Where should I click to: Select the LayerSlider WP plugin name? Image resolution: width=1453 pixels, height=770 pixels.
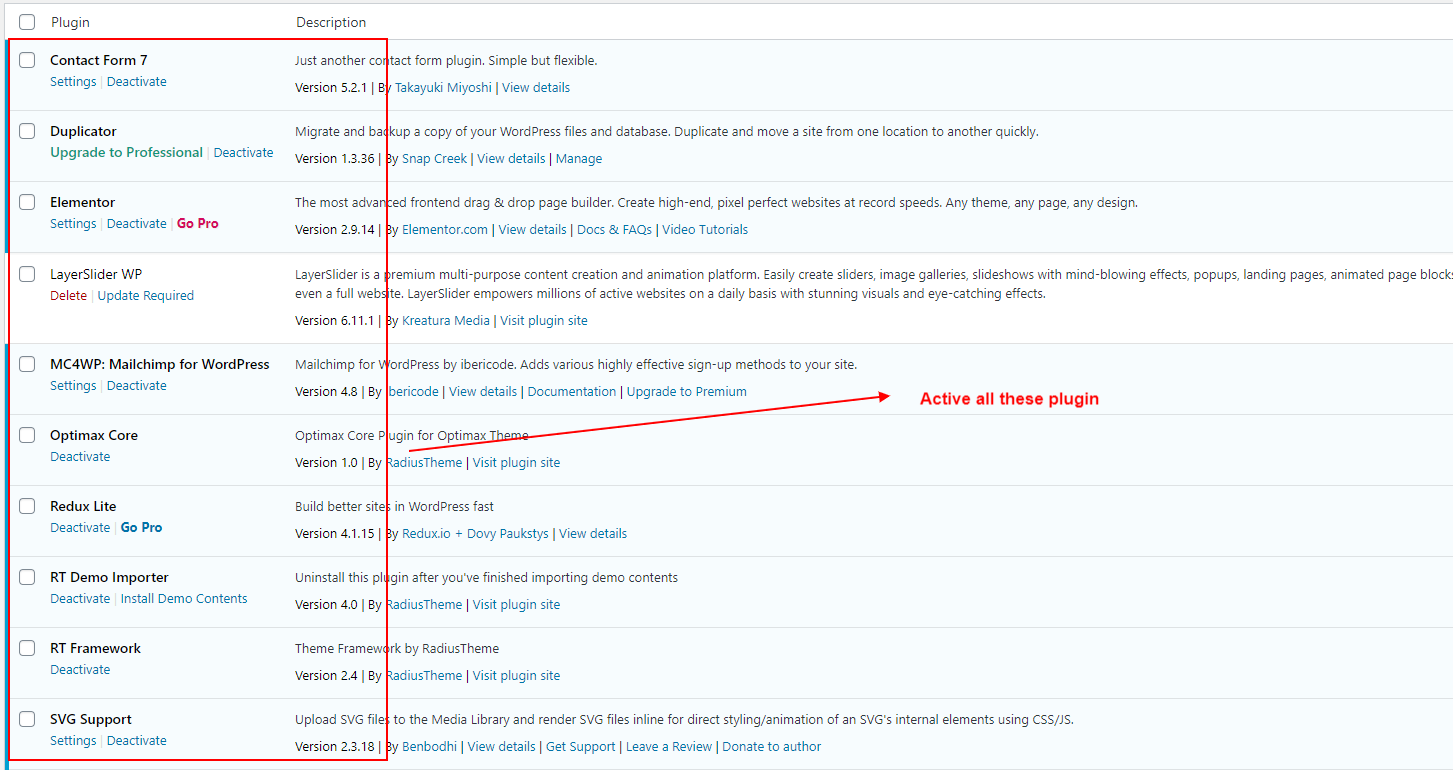96,274
